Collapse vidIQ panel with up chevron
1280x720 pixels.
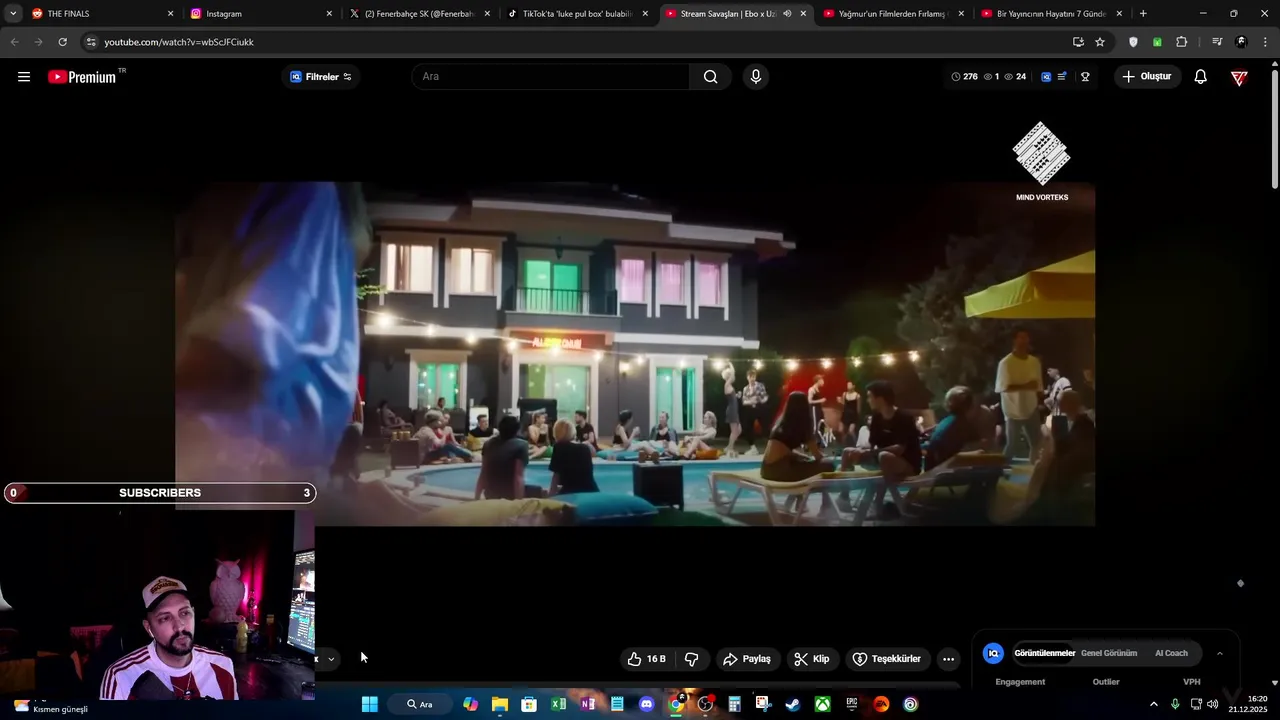(1220, 653)
